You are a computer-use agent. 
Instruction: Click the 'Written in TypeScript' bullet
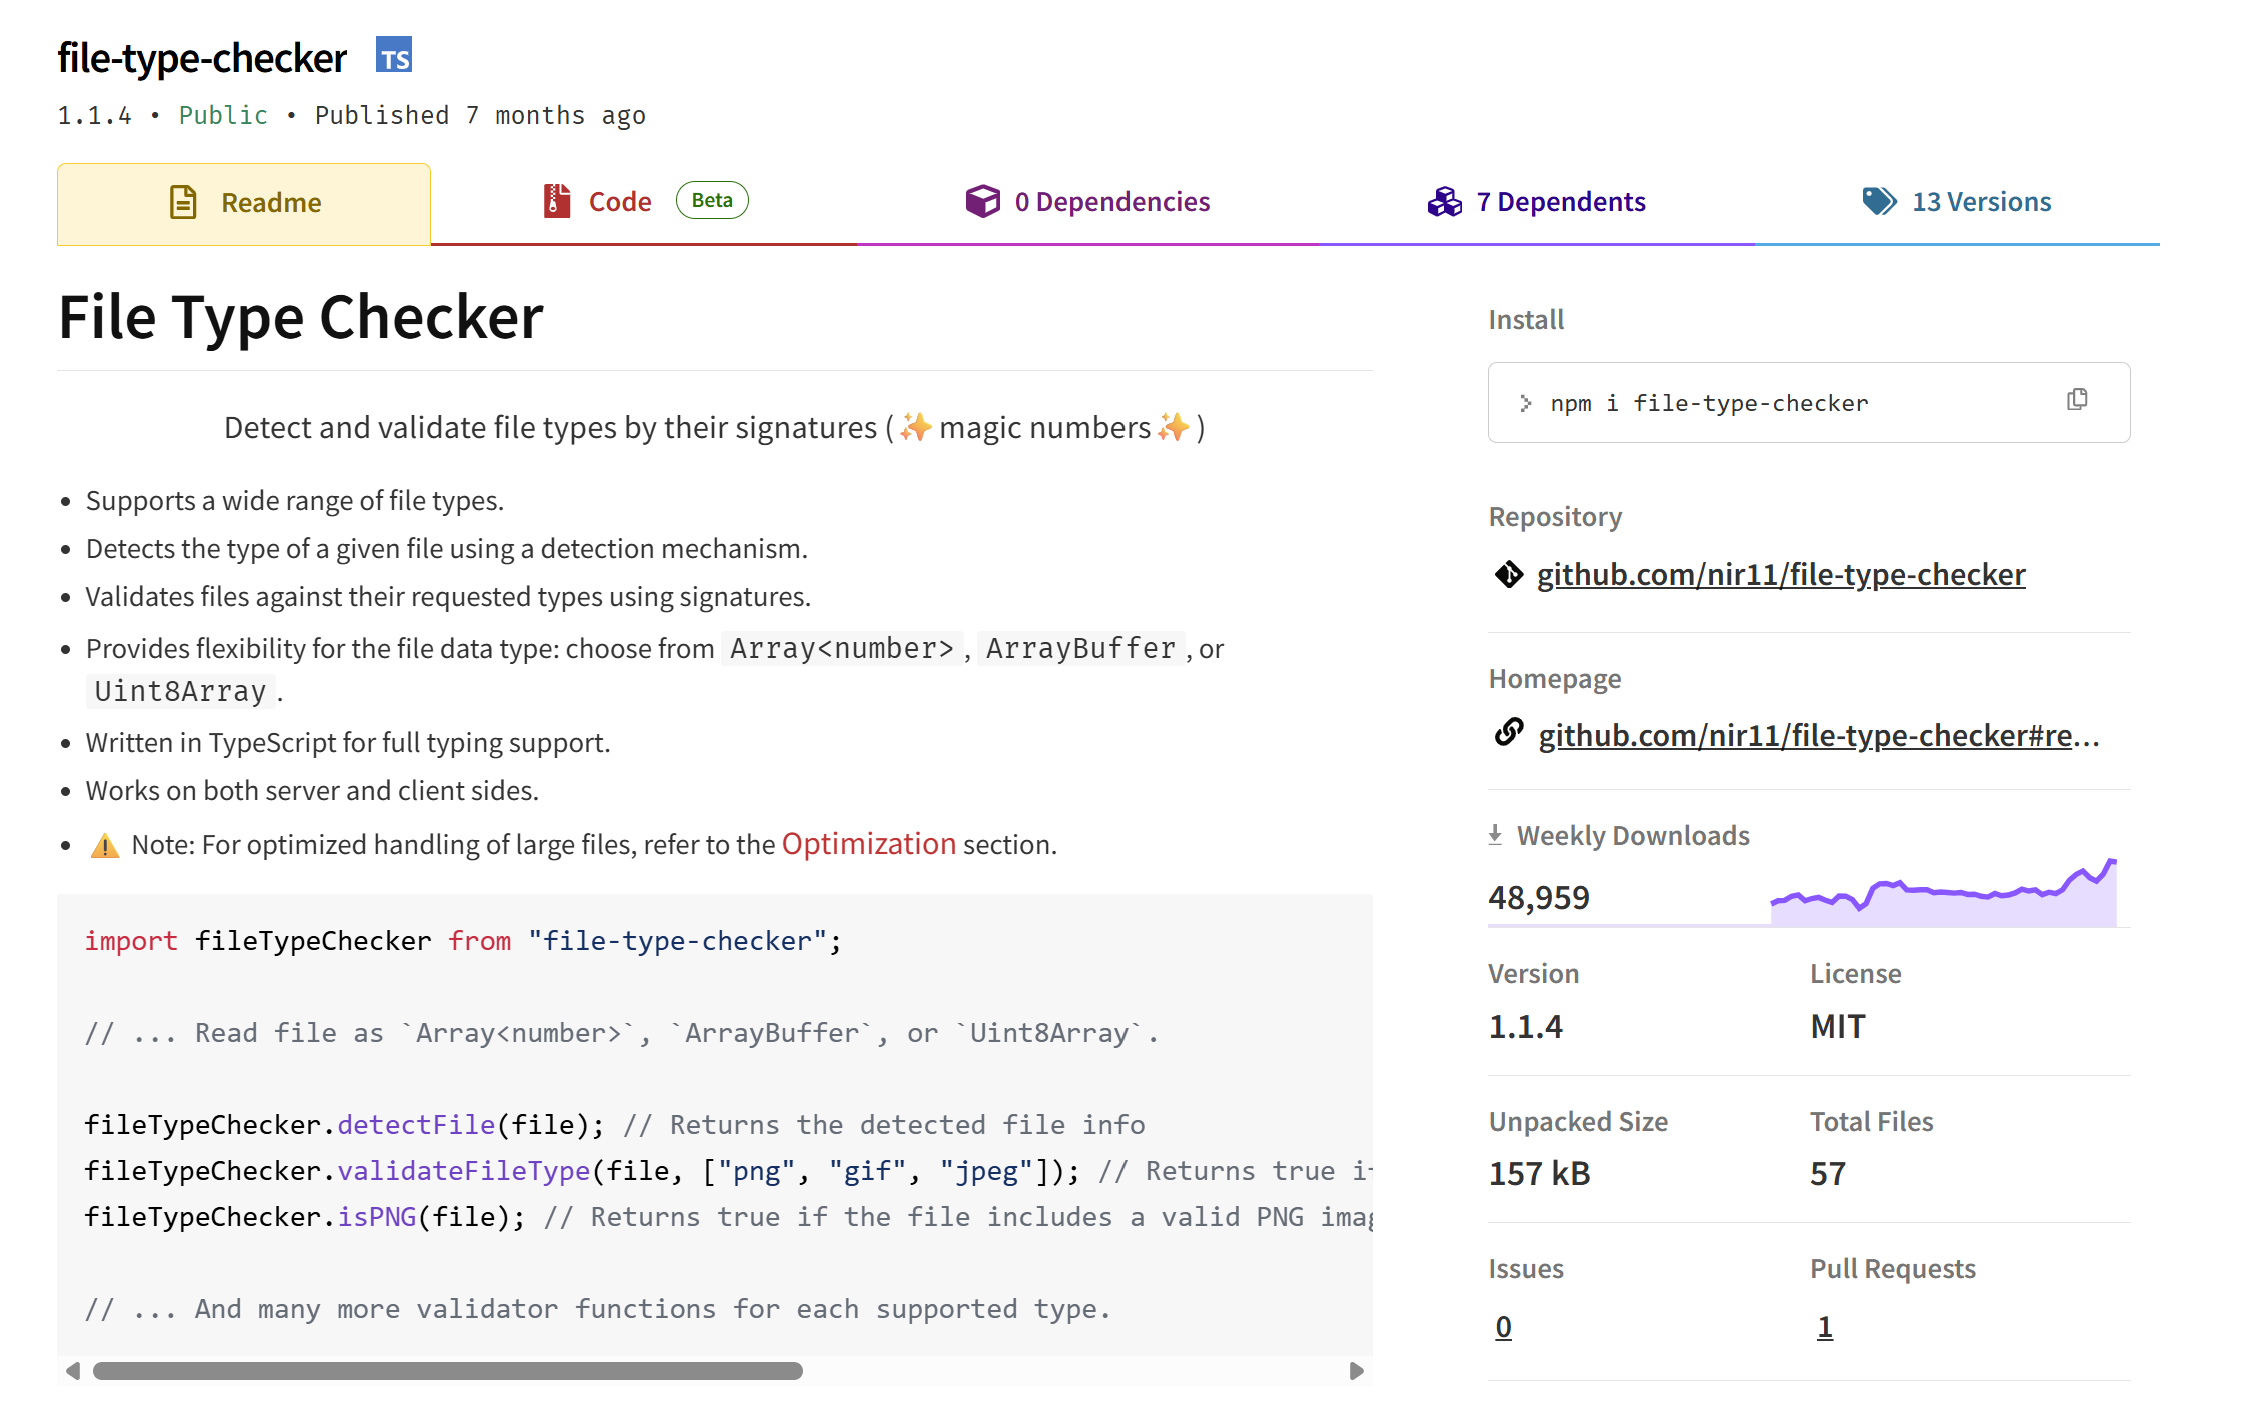pyautogui.click(x=348, y=742)
